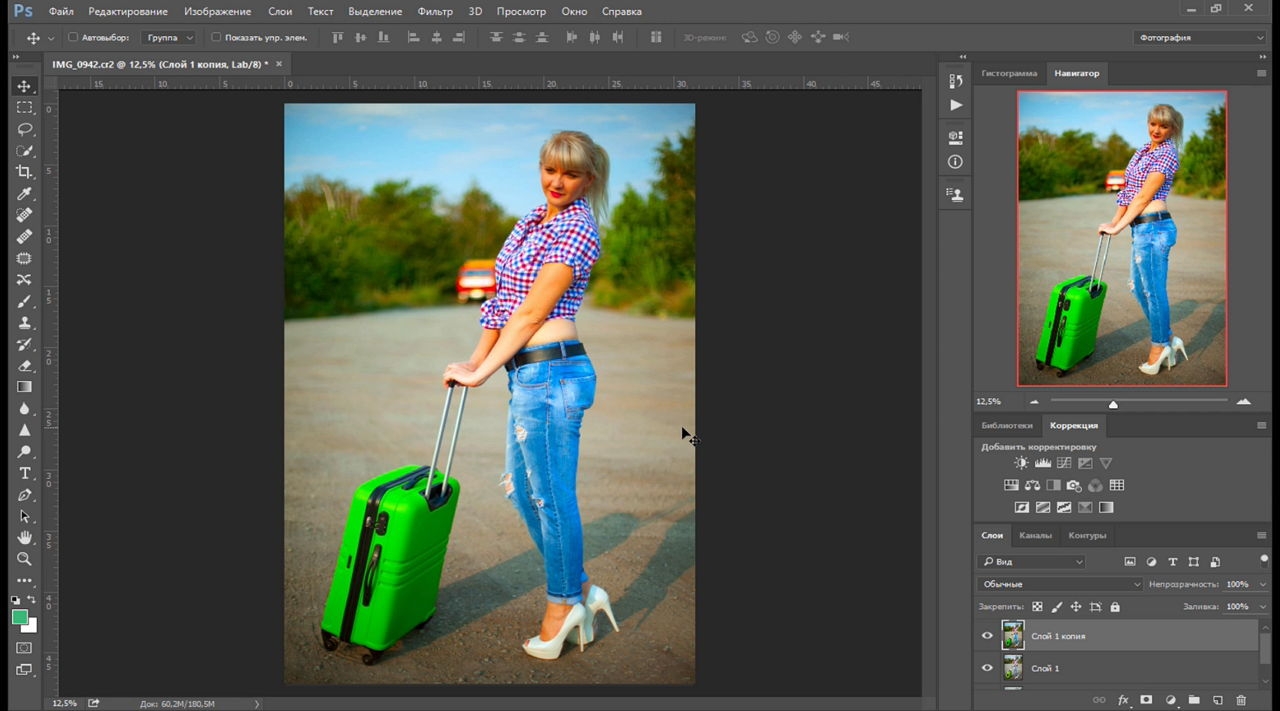Toggle layer filter on/off switch
Viewport: 1280px width, 711px height.
coord(1264,559)
